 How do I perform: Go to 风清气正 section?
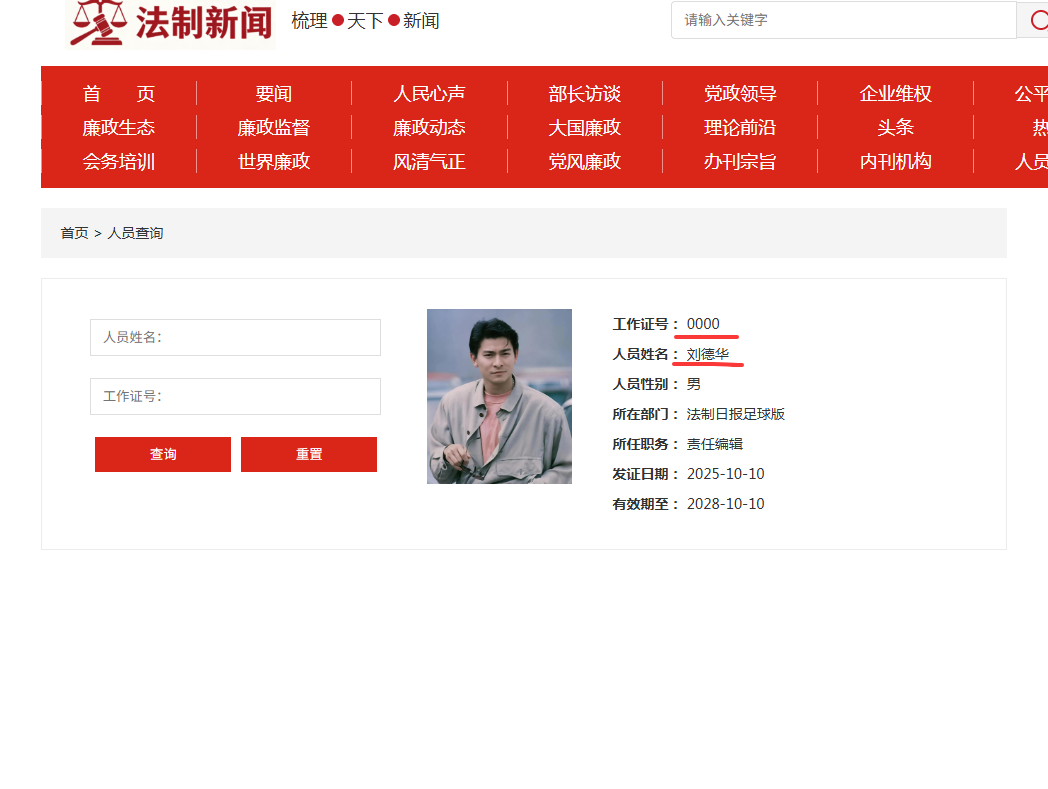(x=427, y=161)
